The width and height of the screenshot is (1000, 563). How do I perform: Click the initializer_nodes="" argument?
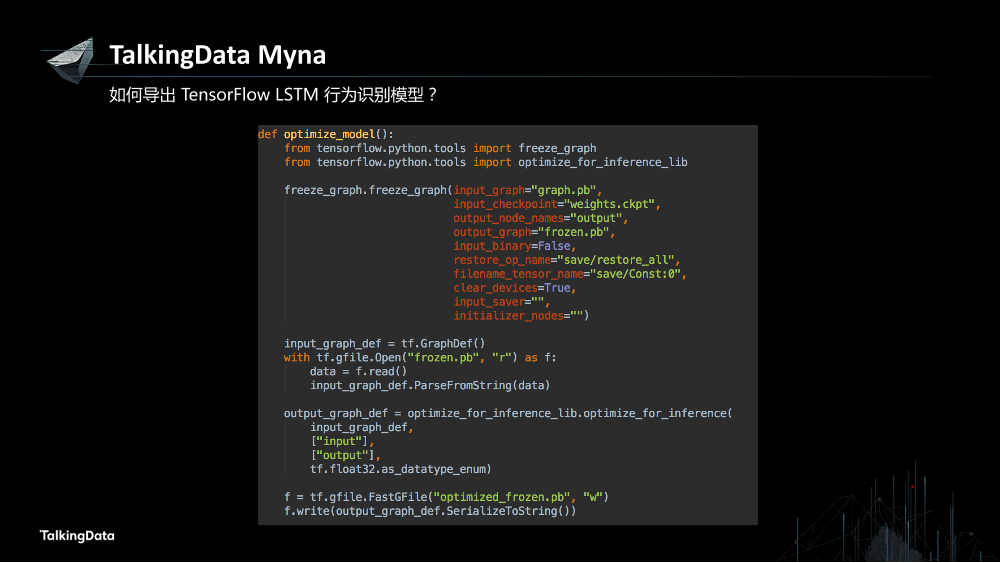click(x=521, y=316)
